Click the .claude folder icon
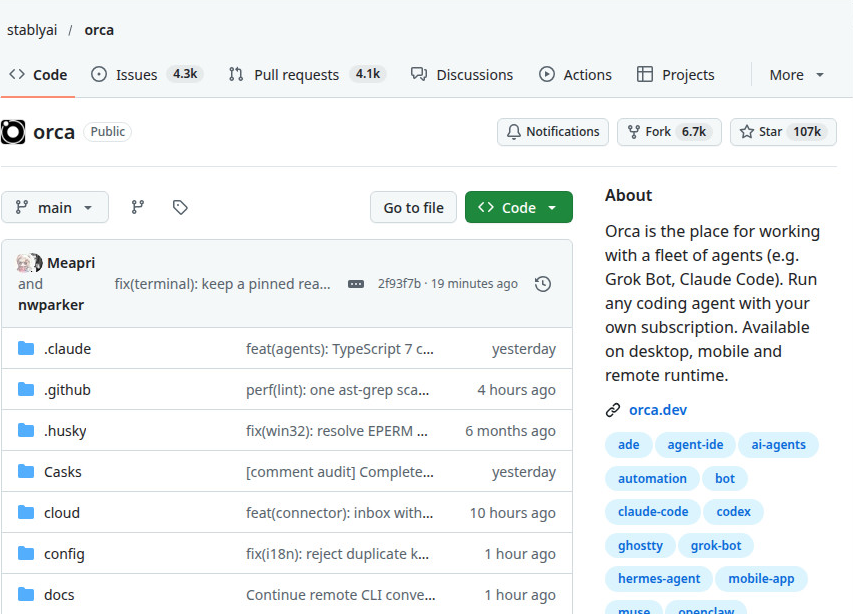853x614 pixels. pyautogui.click(x=26, y=348)
